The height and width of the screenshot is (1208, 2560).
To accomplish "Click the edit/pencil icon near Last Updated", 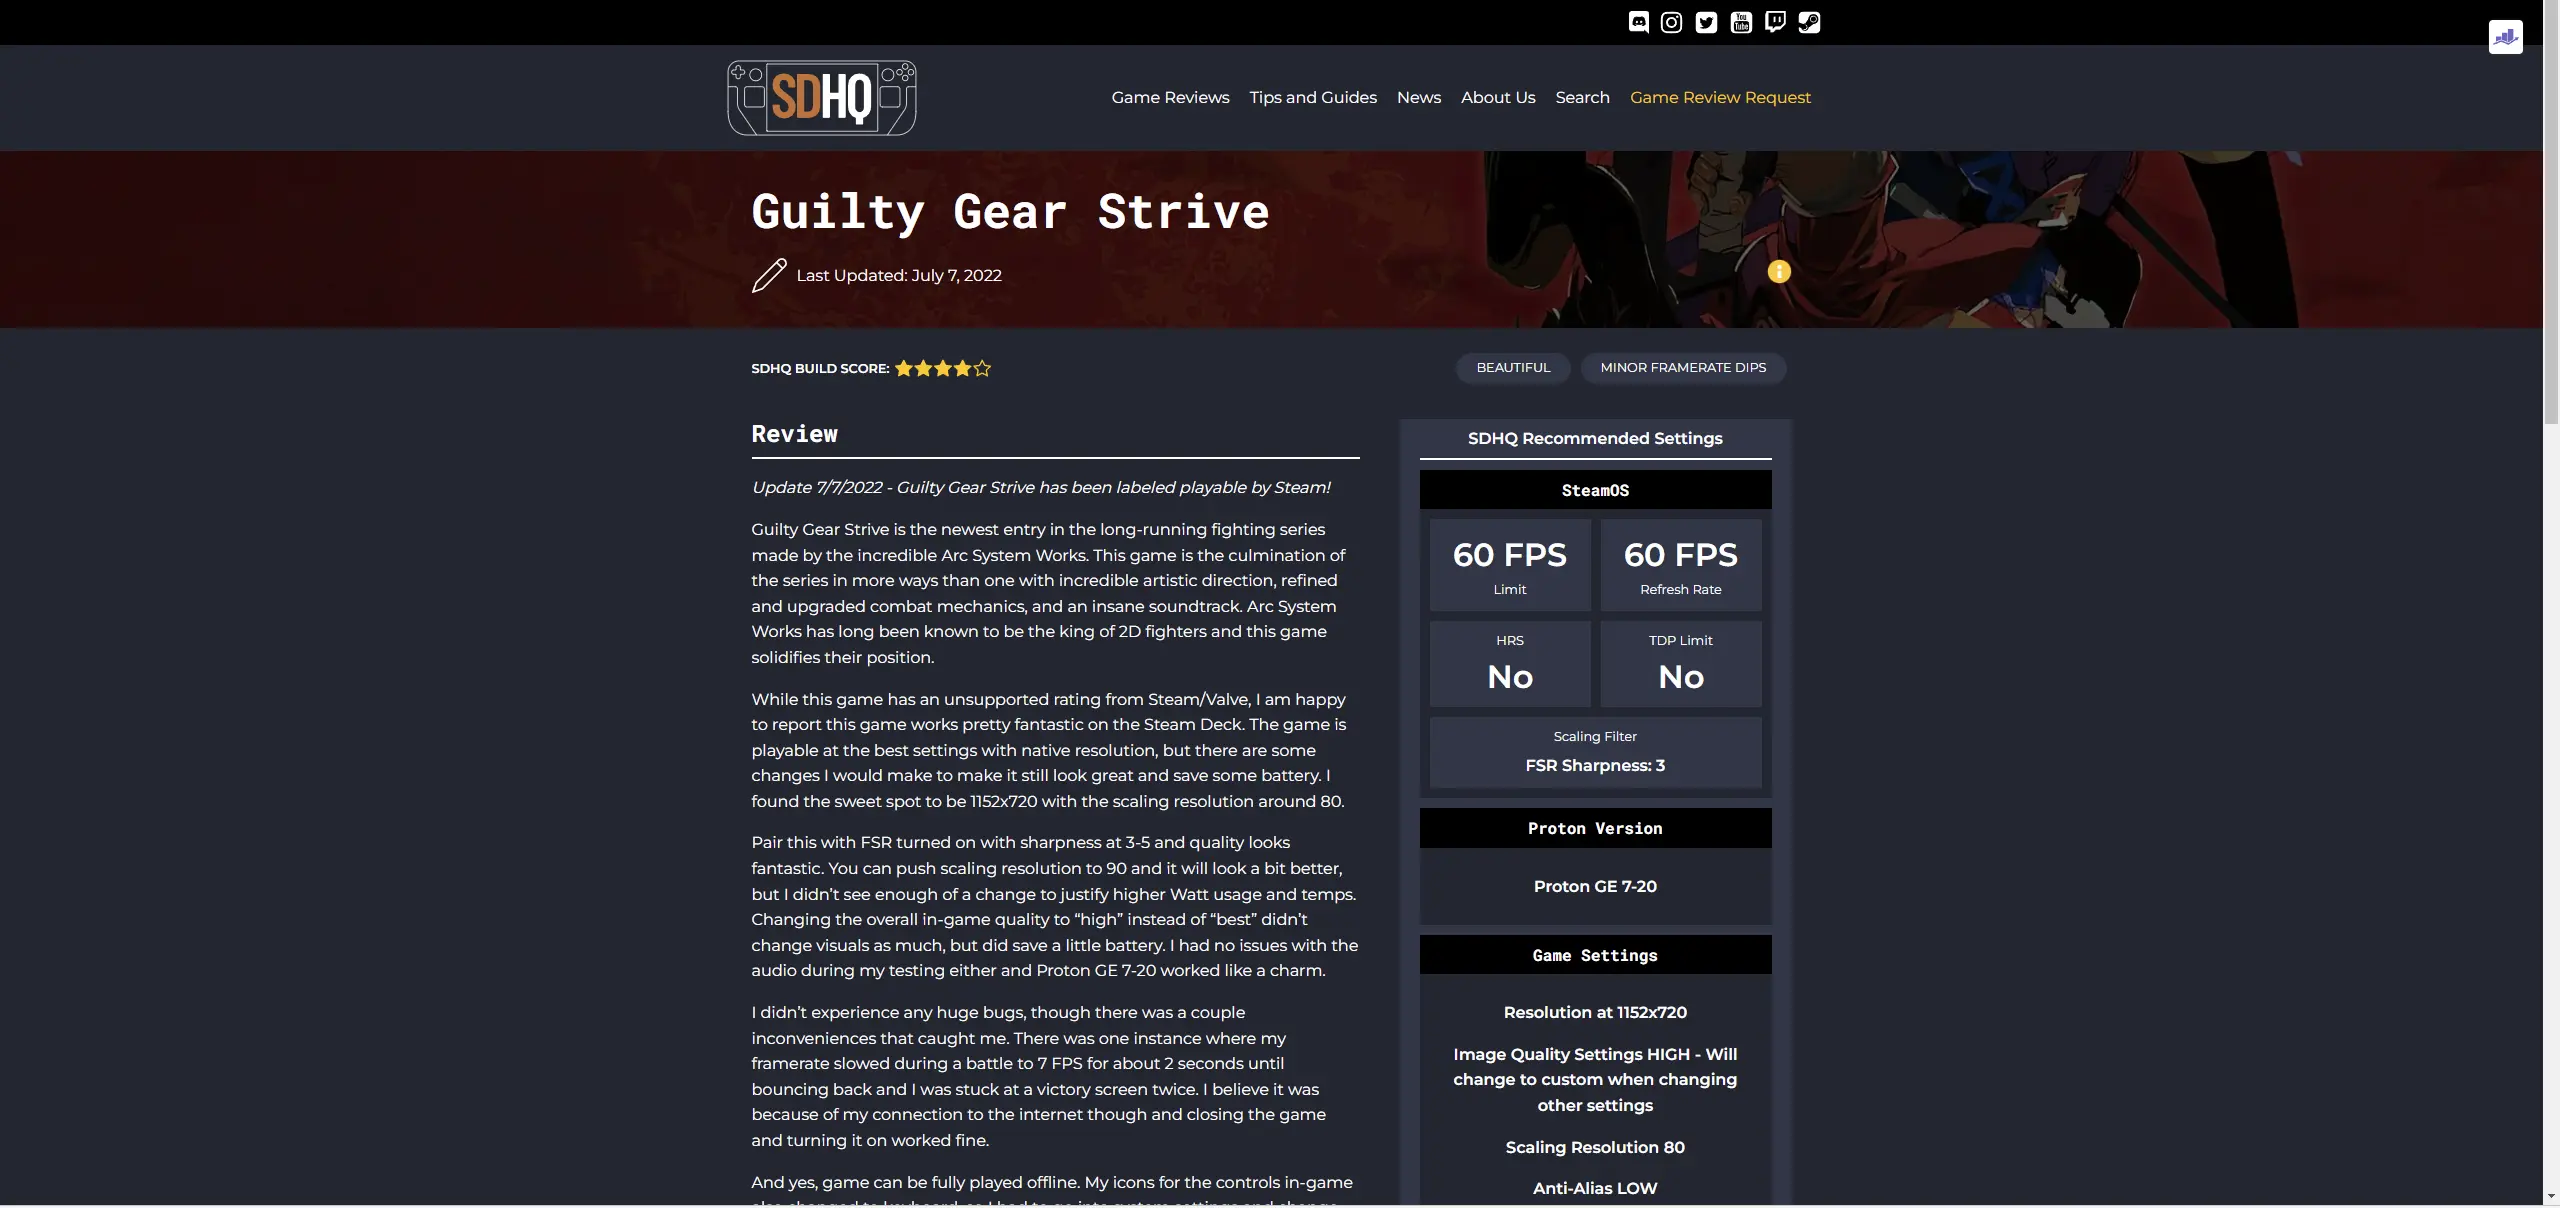I will 767,276.
